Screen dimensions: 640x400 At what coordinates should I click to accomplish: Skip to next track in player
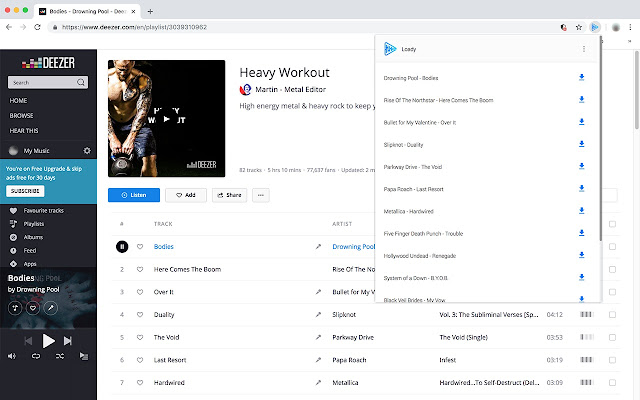point(68,340)
